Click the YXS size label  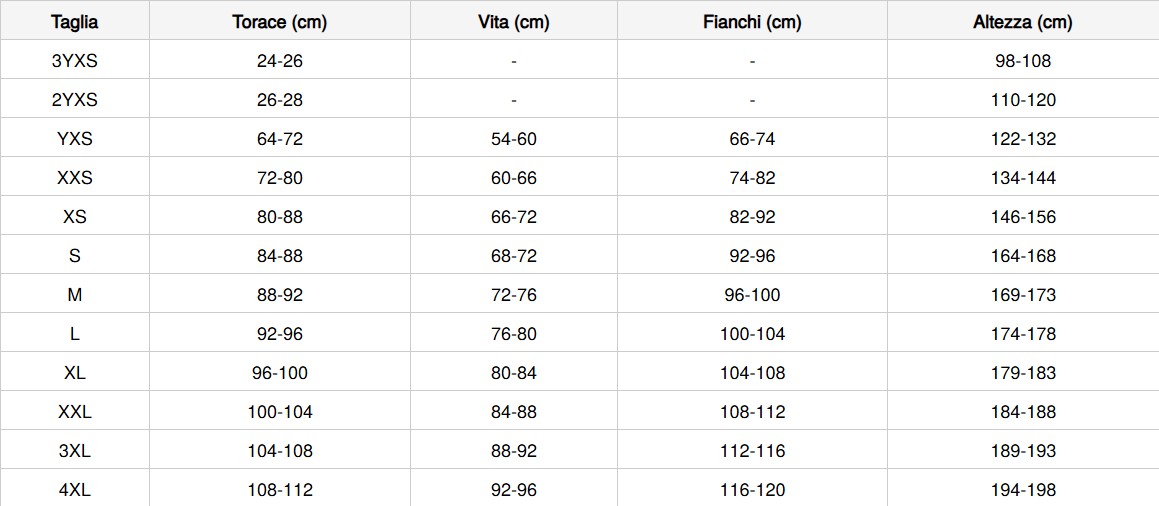click(75, 139)
